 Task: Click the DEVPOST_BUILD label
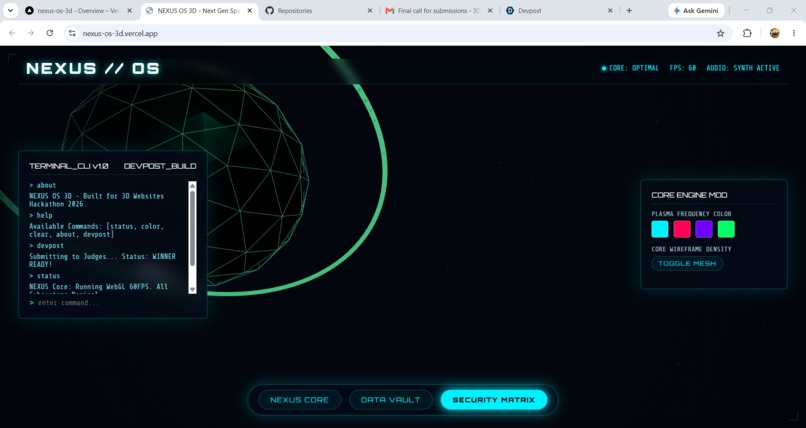click(160, 166)
